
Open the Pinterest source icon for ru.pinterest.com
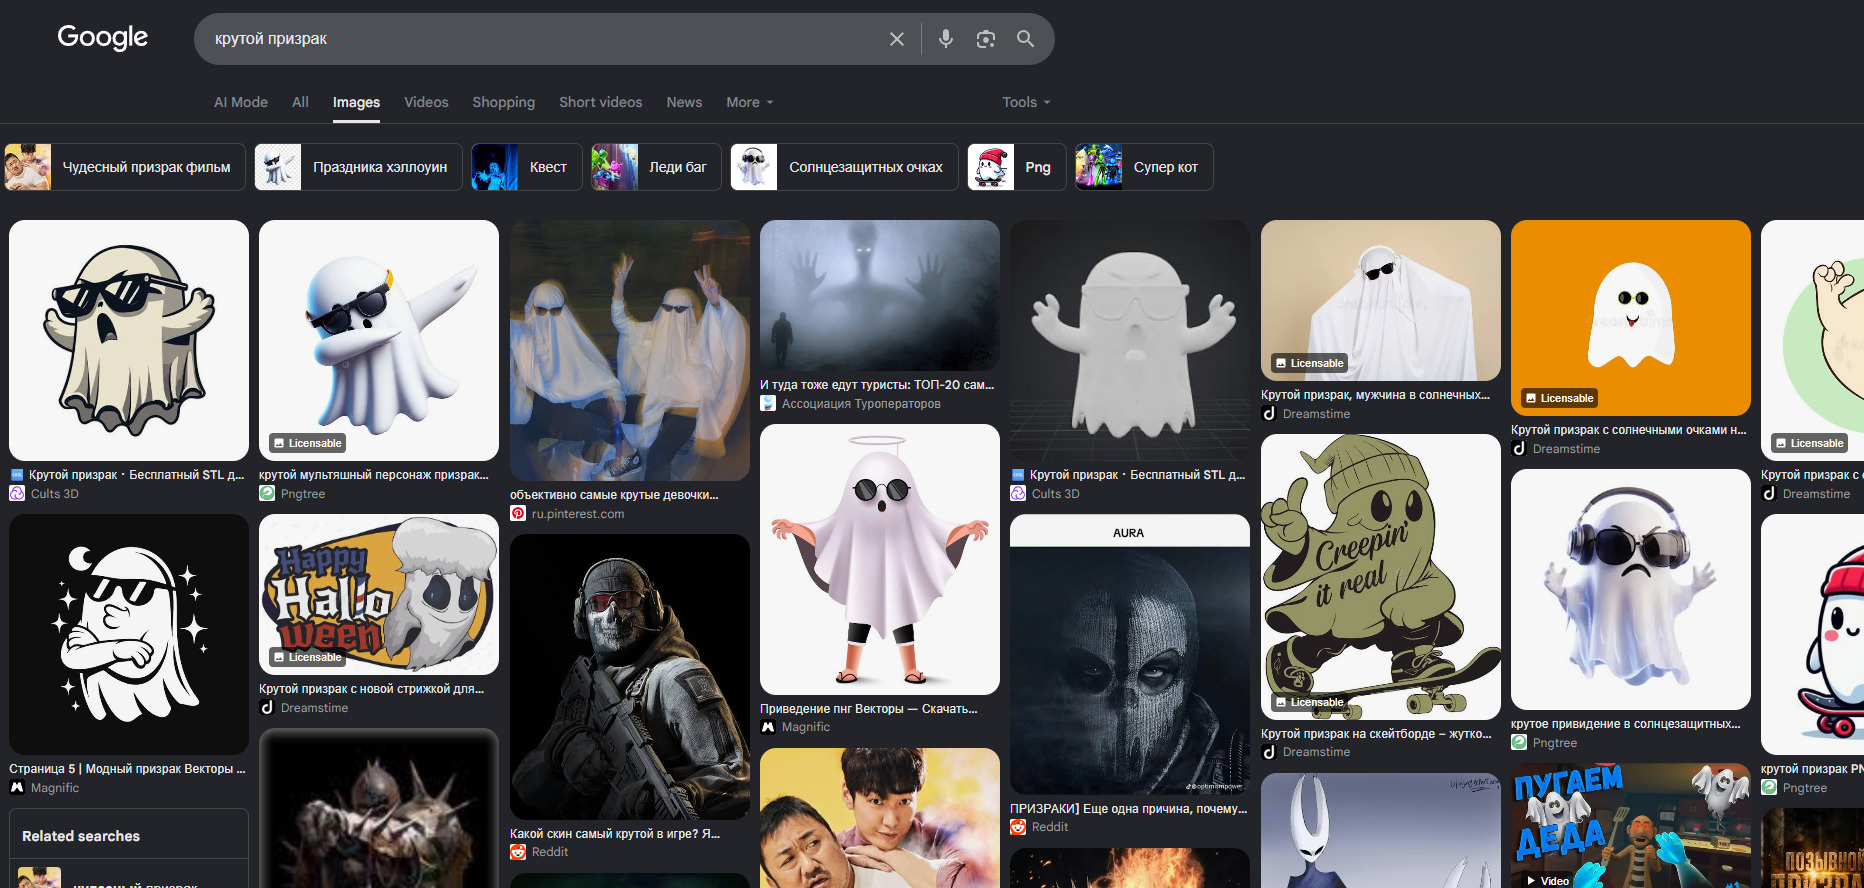tap(518, 513)
